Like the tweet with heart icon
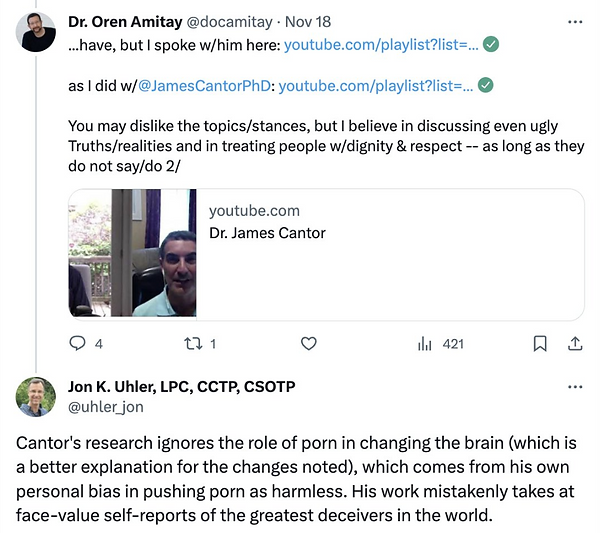 (309, 344)
